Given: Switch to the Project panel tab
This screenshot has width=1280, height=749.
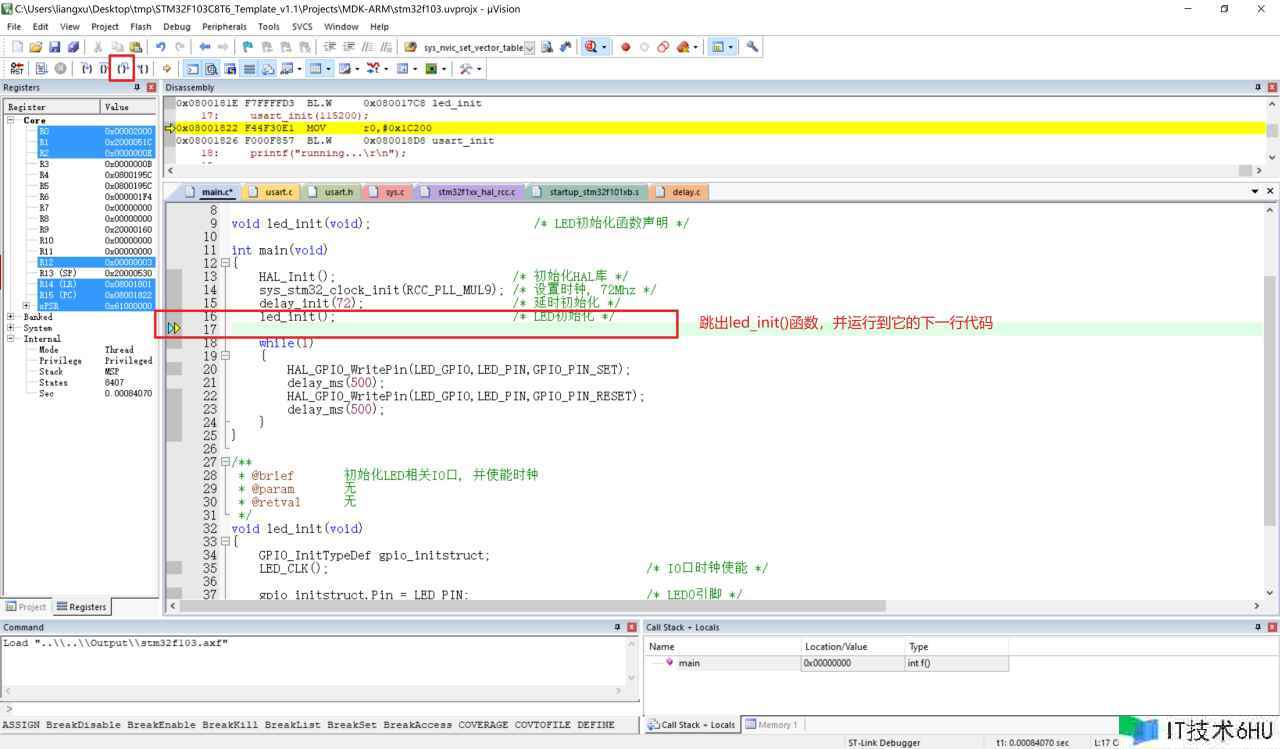Looking at the screenshot, I should point(26,606).
